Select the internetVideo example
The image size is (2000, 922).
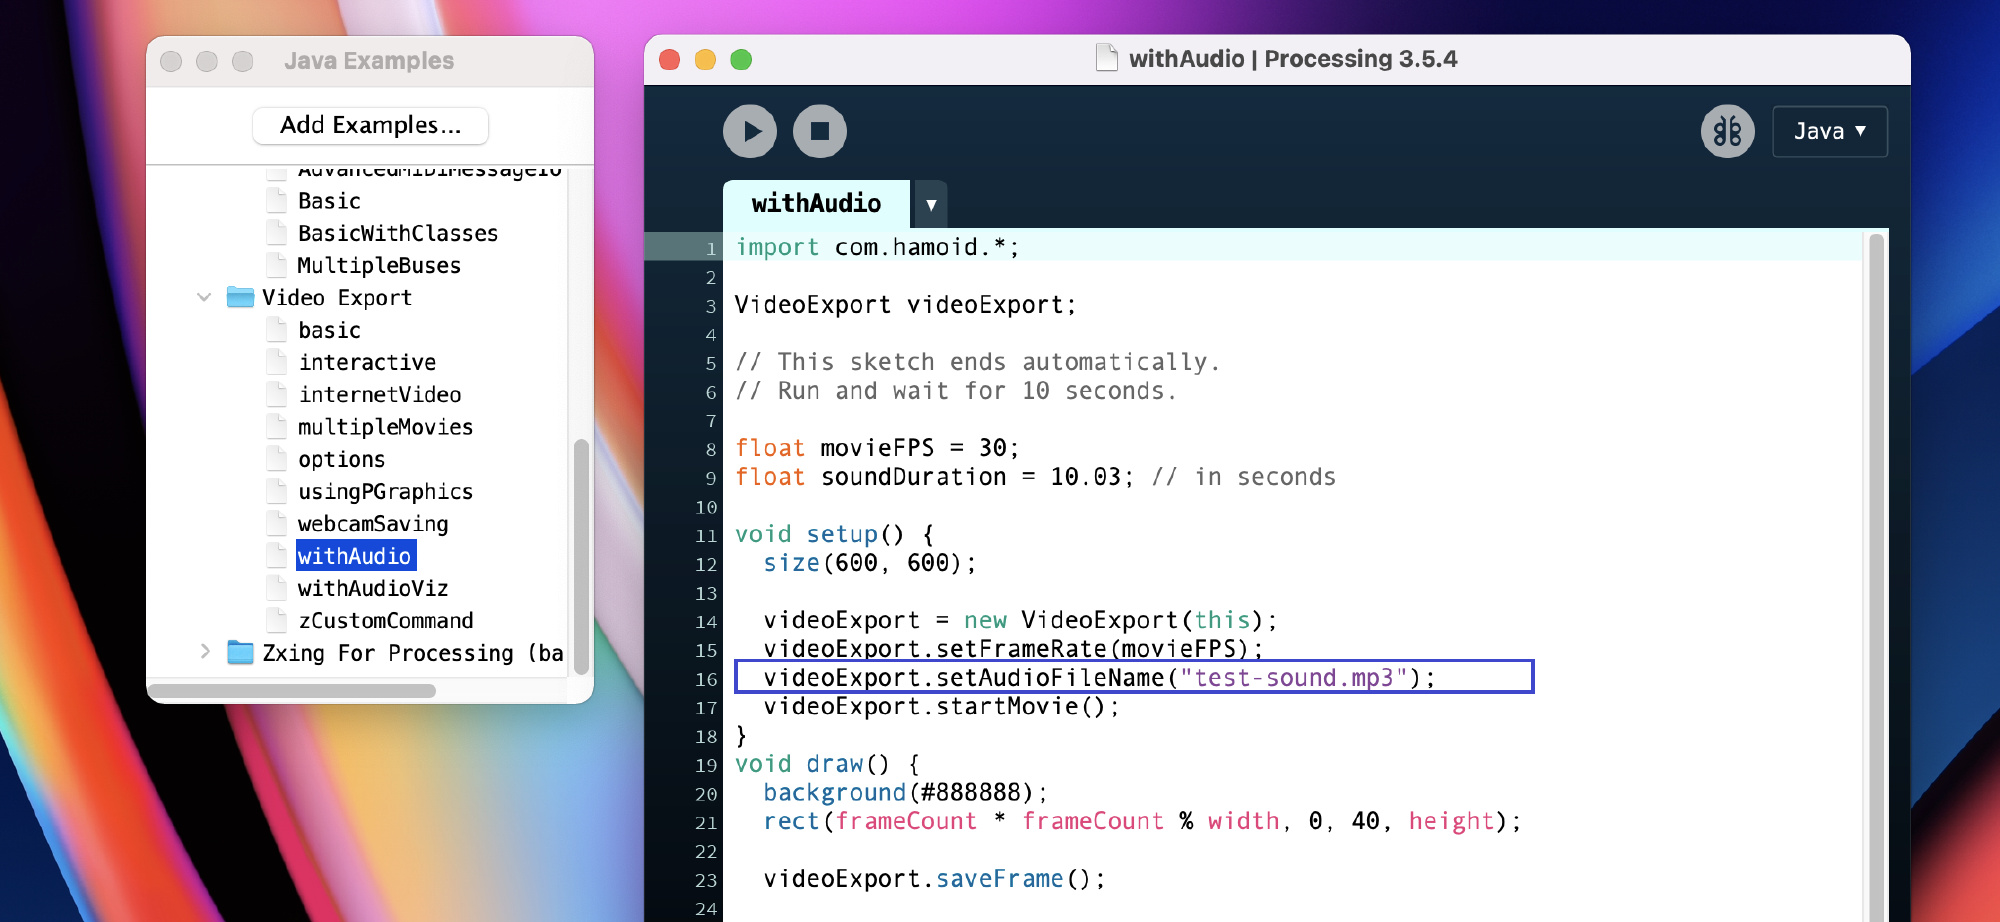click(x=380, y=394)
